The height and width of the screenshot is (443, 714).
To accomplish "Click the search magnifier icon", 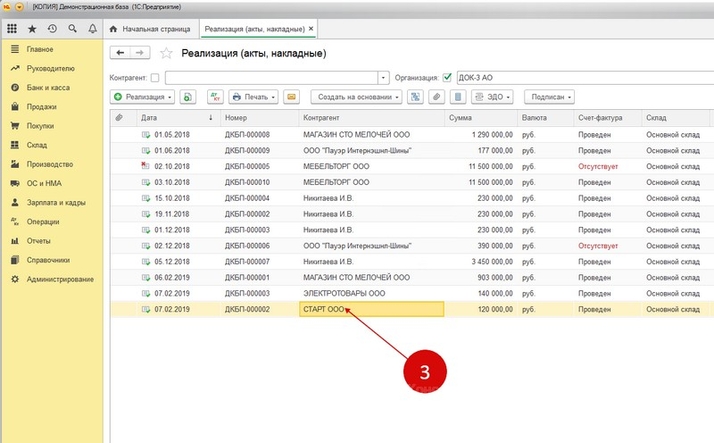I will coord(71,28).
